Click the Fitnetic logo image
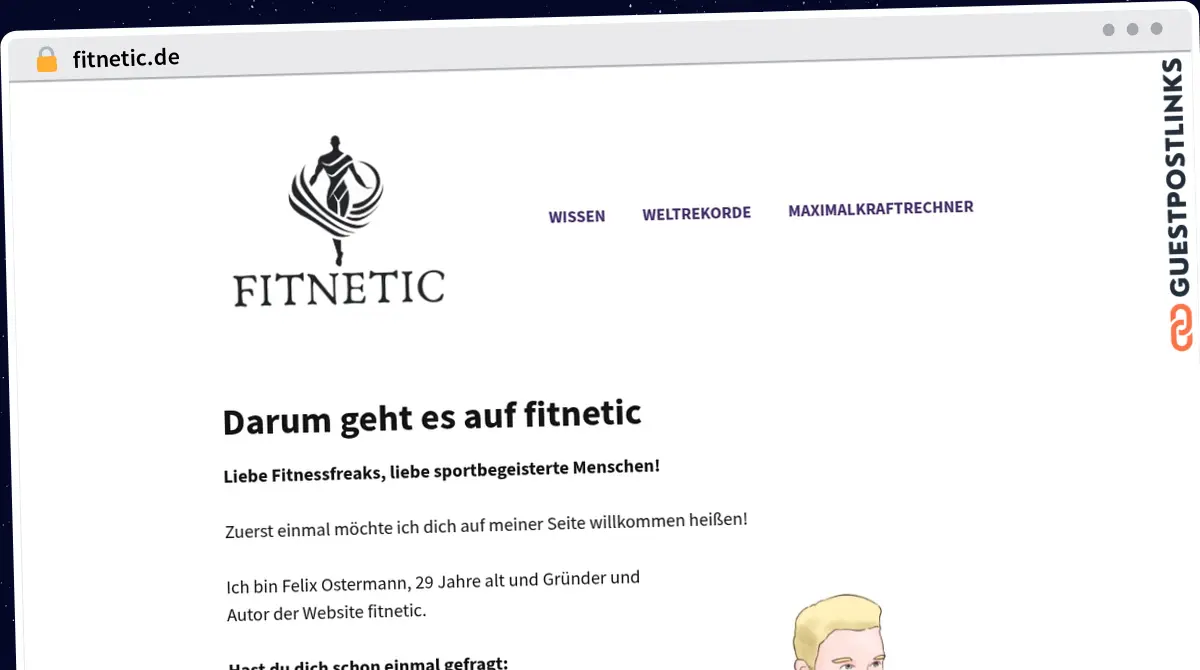The height and width of the screenshot is (670, 1200). 338,222
